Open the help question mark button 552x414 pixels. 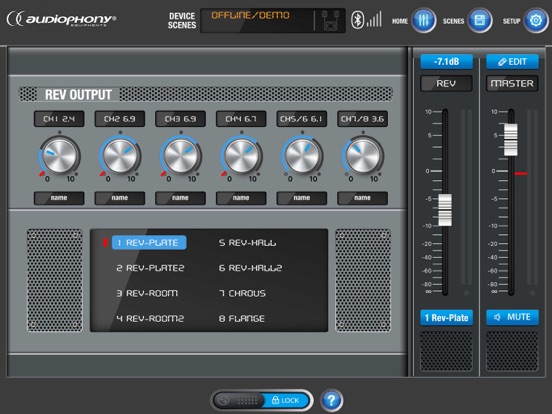331,400
